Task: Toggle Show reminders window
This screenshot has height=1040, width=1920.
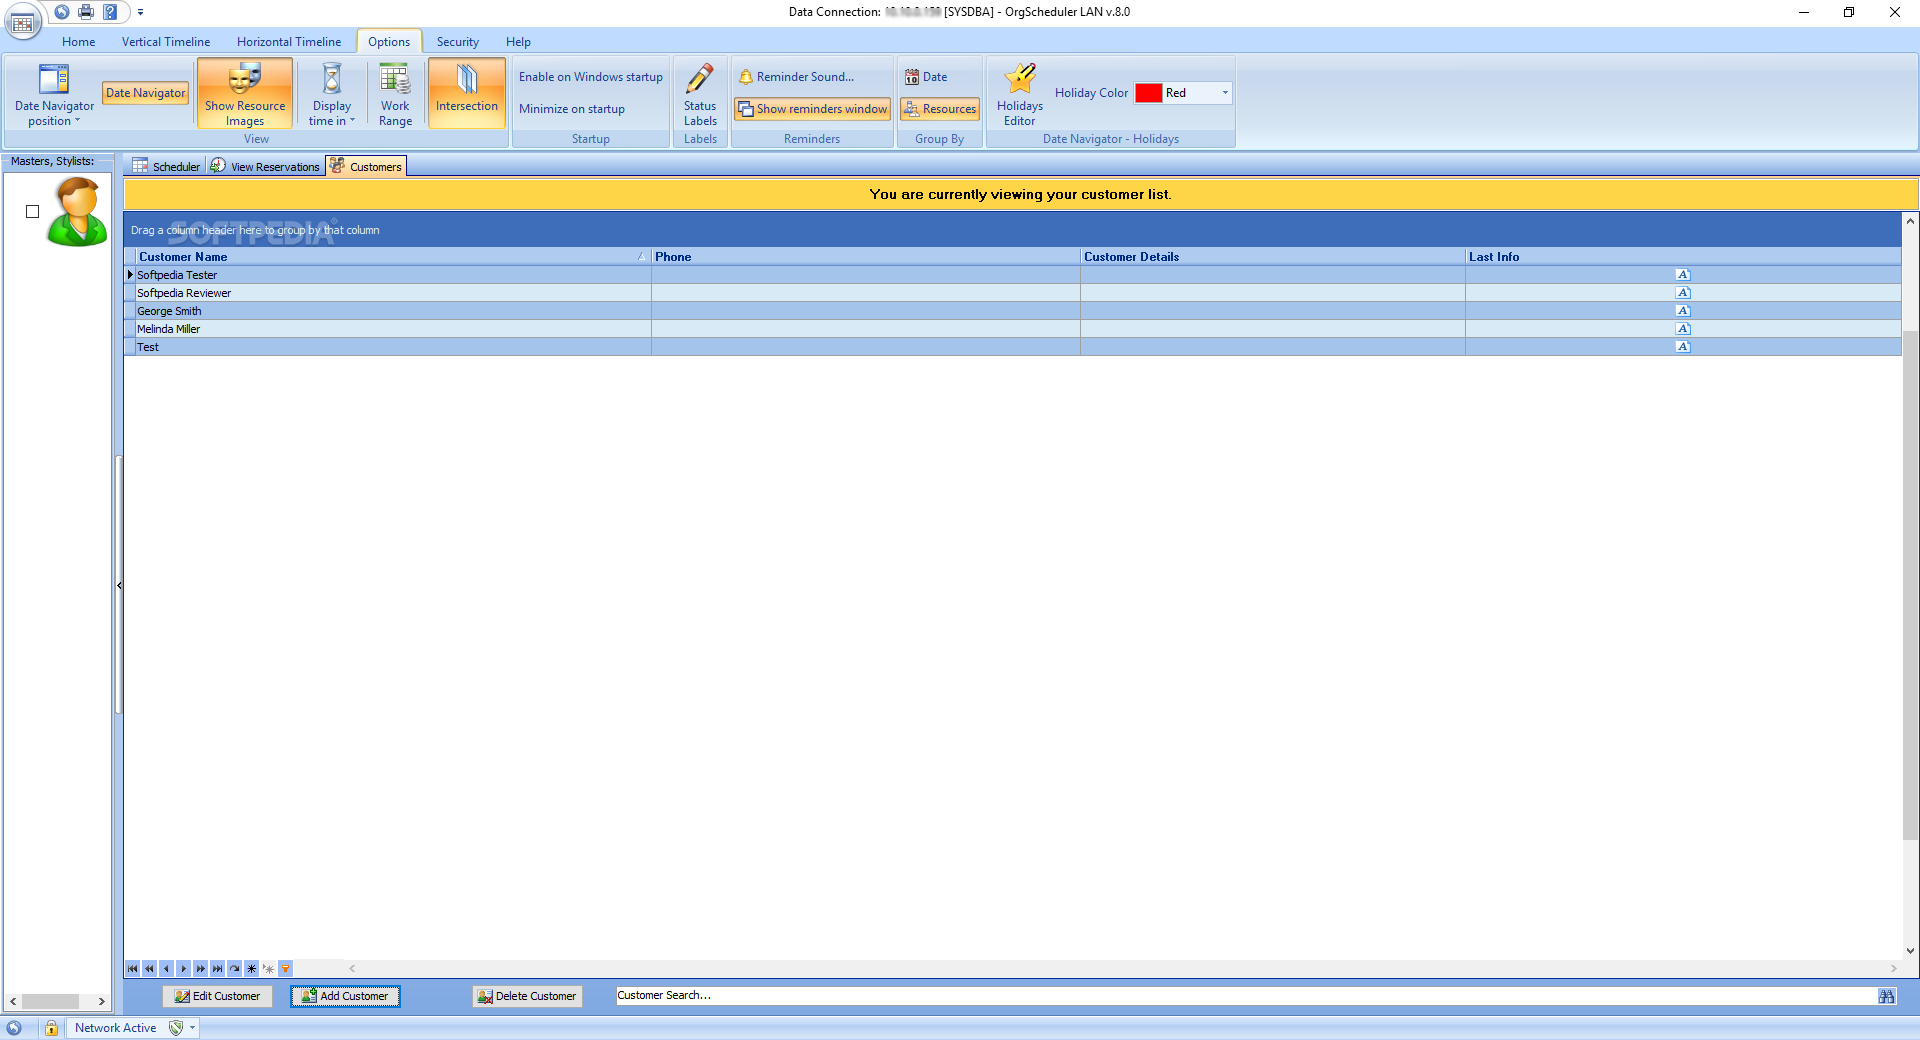Action: pyautogui.click(x=813, y=109)
